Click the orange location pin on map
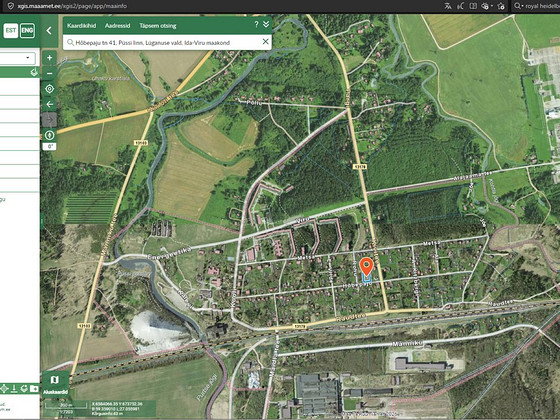This screenshot has width=560, height=420. click(x=366, y=267)
